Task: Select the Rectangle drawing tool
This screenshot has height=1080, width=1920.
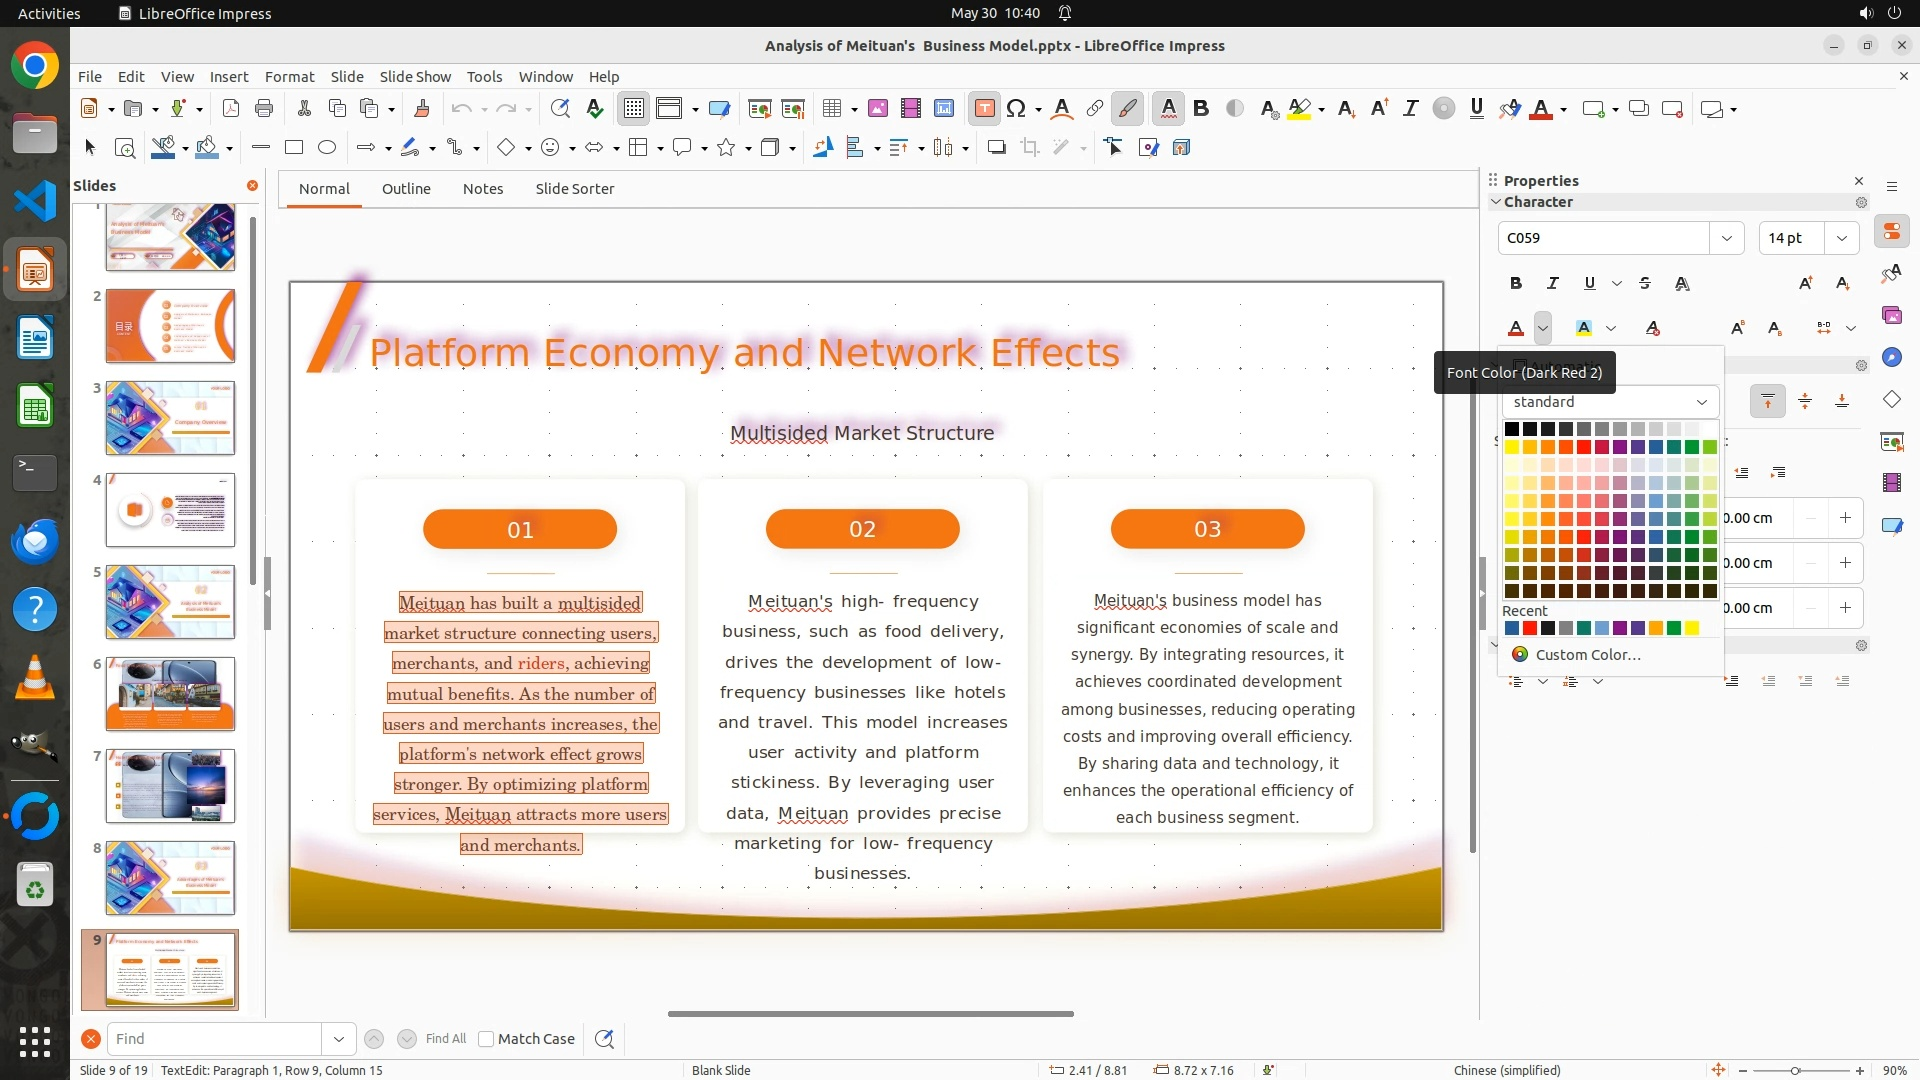Action: [294, 148]
